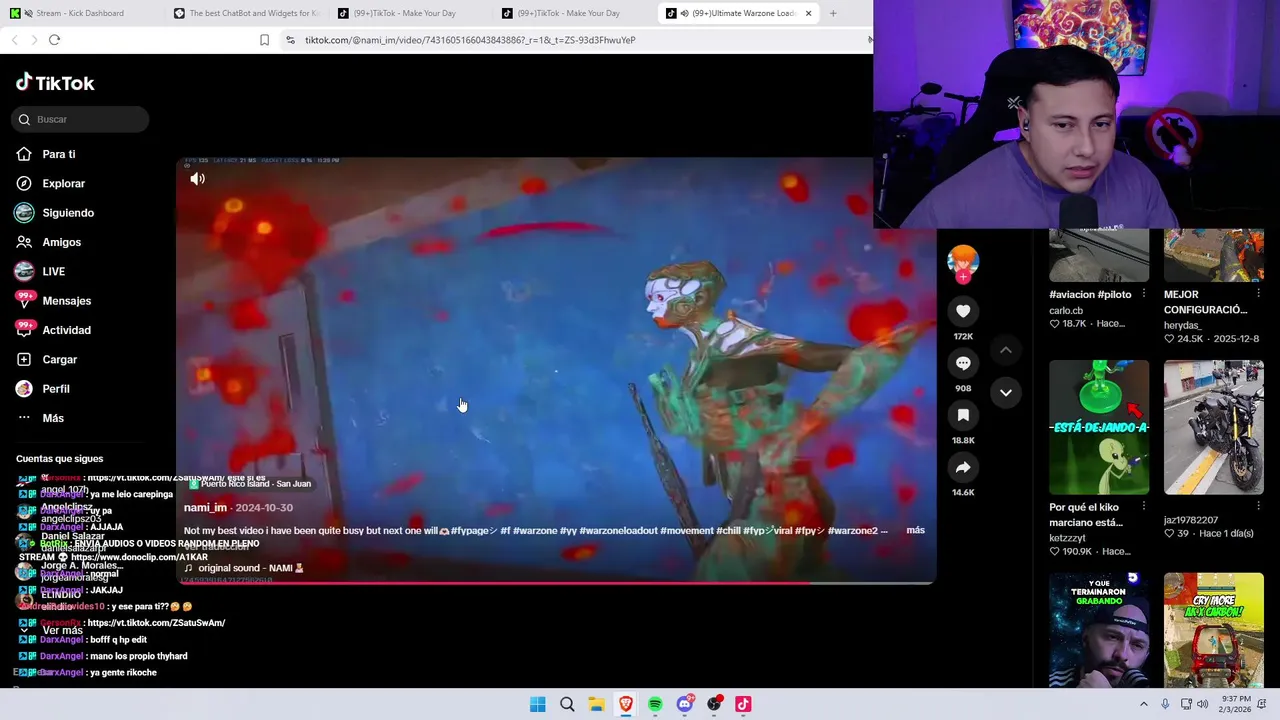This screenshot has height=720, width=1280.
Task: Click the herydas_ author name
Action: tap(1185, 325)
